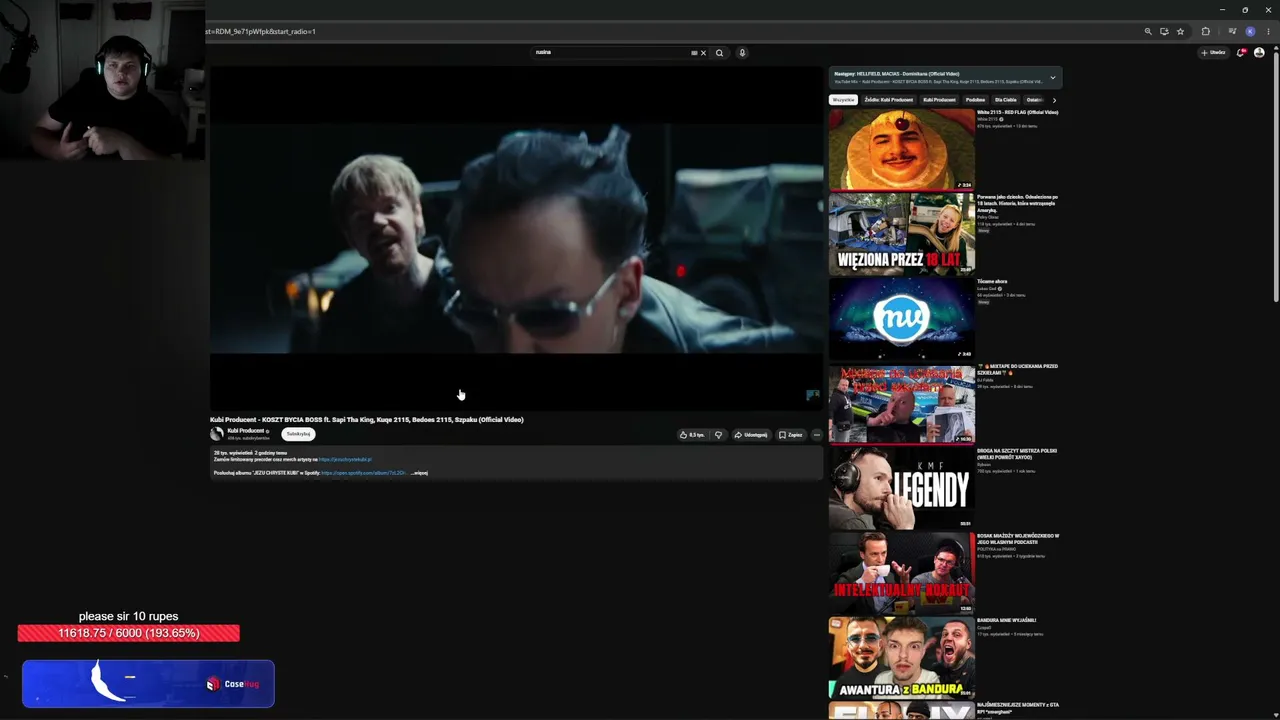Click the 'BANDURA MNIE WYJAŚNIŁ' video title
The width and height of the screenshot is (1280, 720).
point(1006,621)
